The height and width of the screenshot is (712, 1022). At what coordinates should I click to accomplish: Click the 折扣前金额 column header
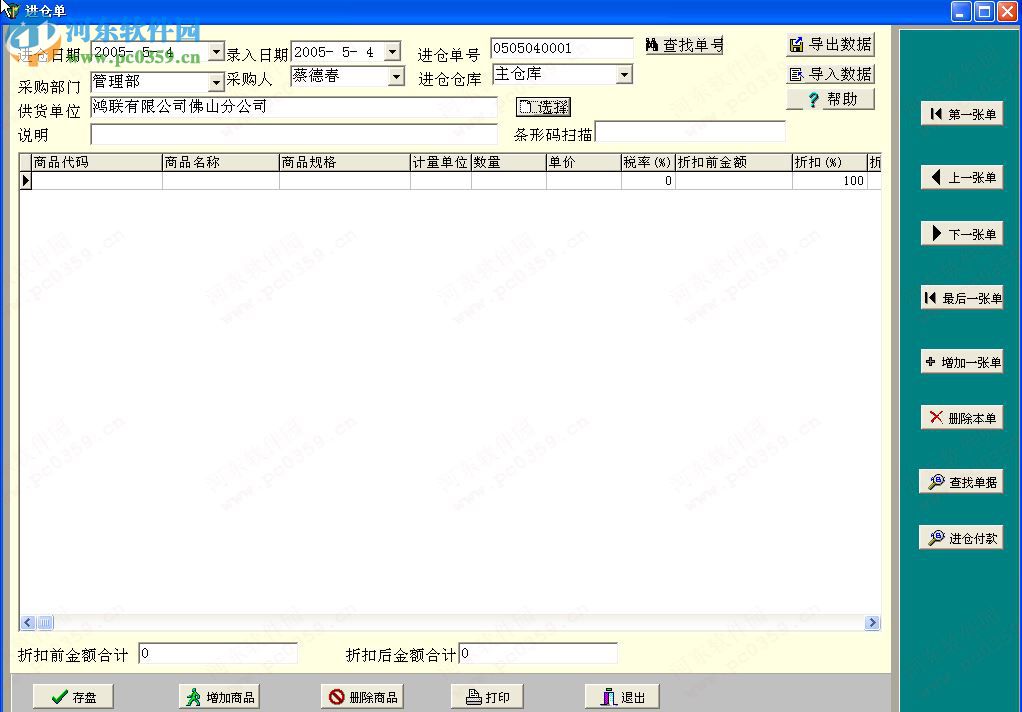pyautogui.click(x=734, y=162)
